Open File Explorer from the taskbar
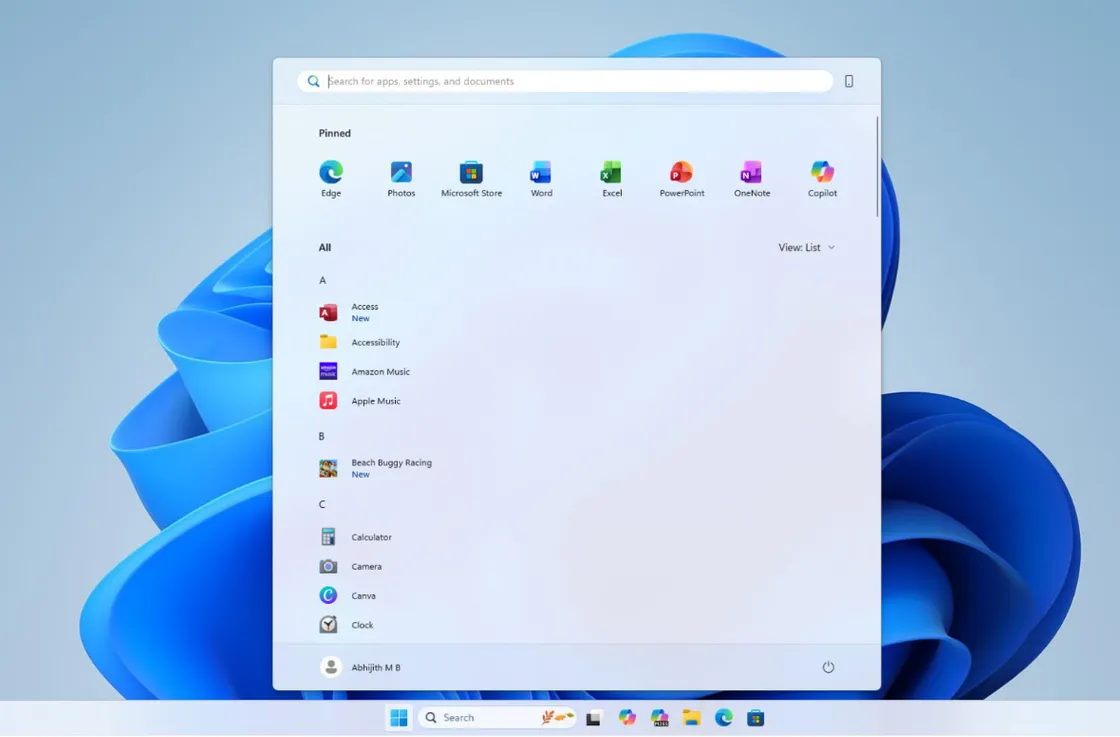The image size is (1120, 737). 692,717
